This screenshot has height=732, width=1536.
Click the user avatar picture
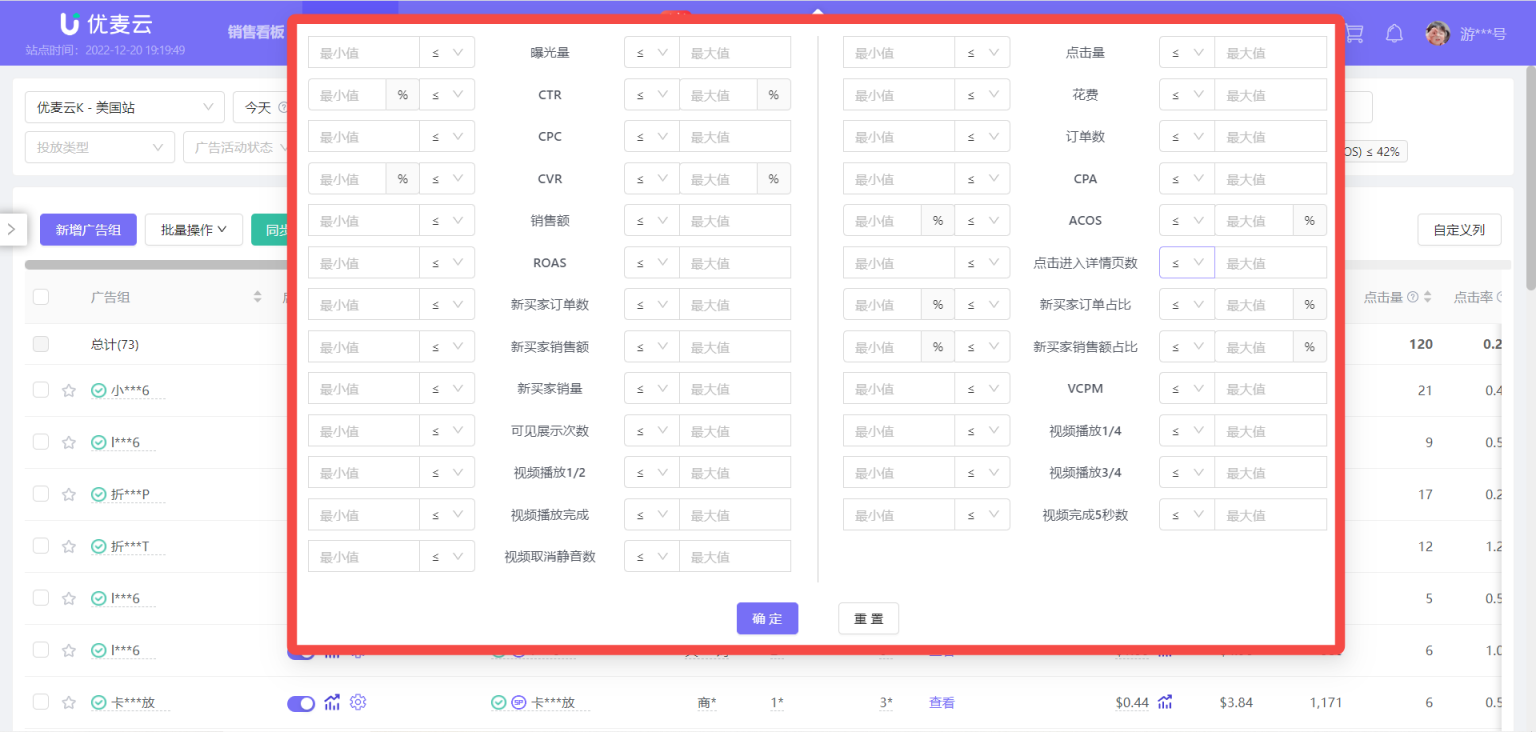(x=1438, y=33)
